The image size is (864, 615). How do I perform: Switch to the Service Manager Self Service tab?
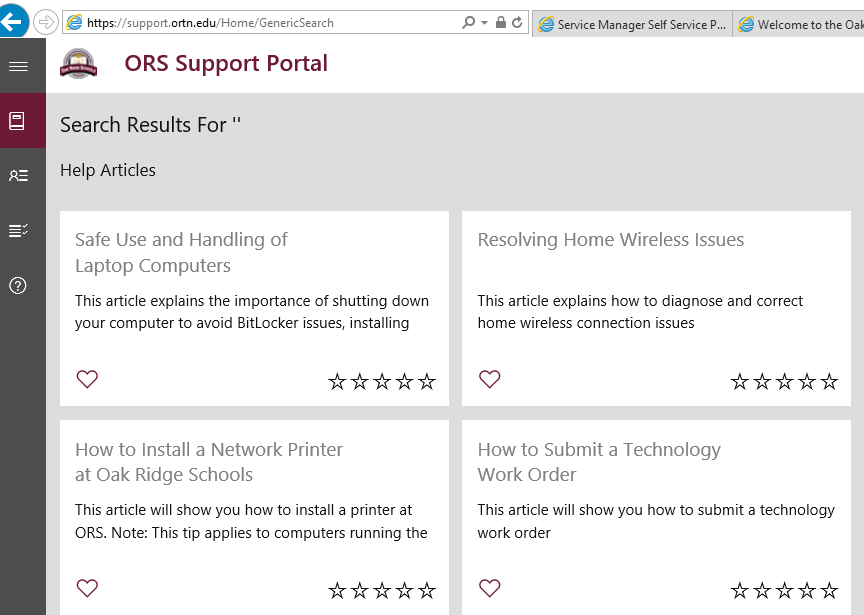coord(632,22)
